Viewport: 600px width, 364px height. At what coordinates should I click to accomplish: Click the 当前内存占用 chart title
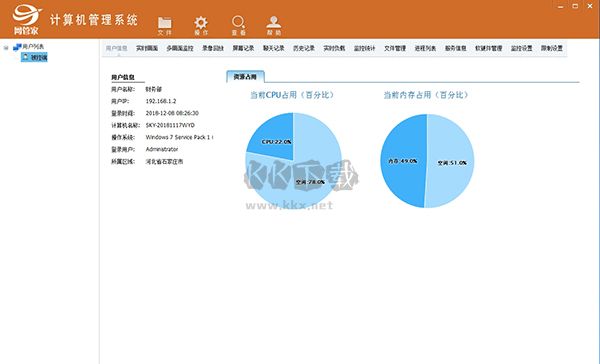pyautogui.click(x=426, y=95)
